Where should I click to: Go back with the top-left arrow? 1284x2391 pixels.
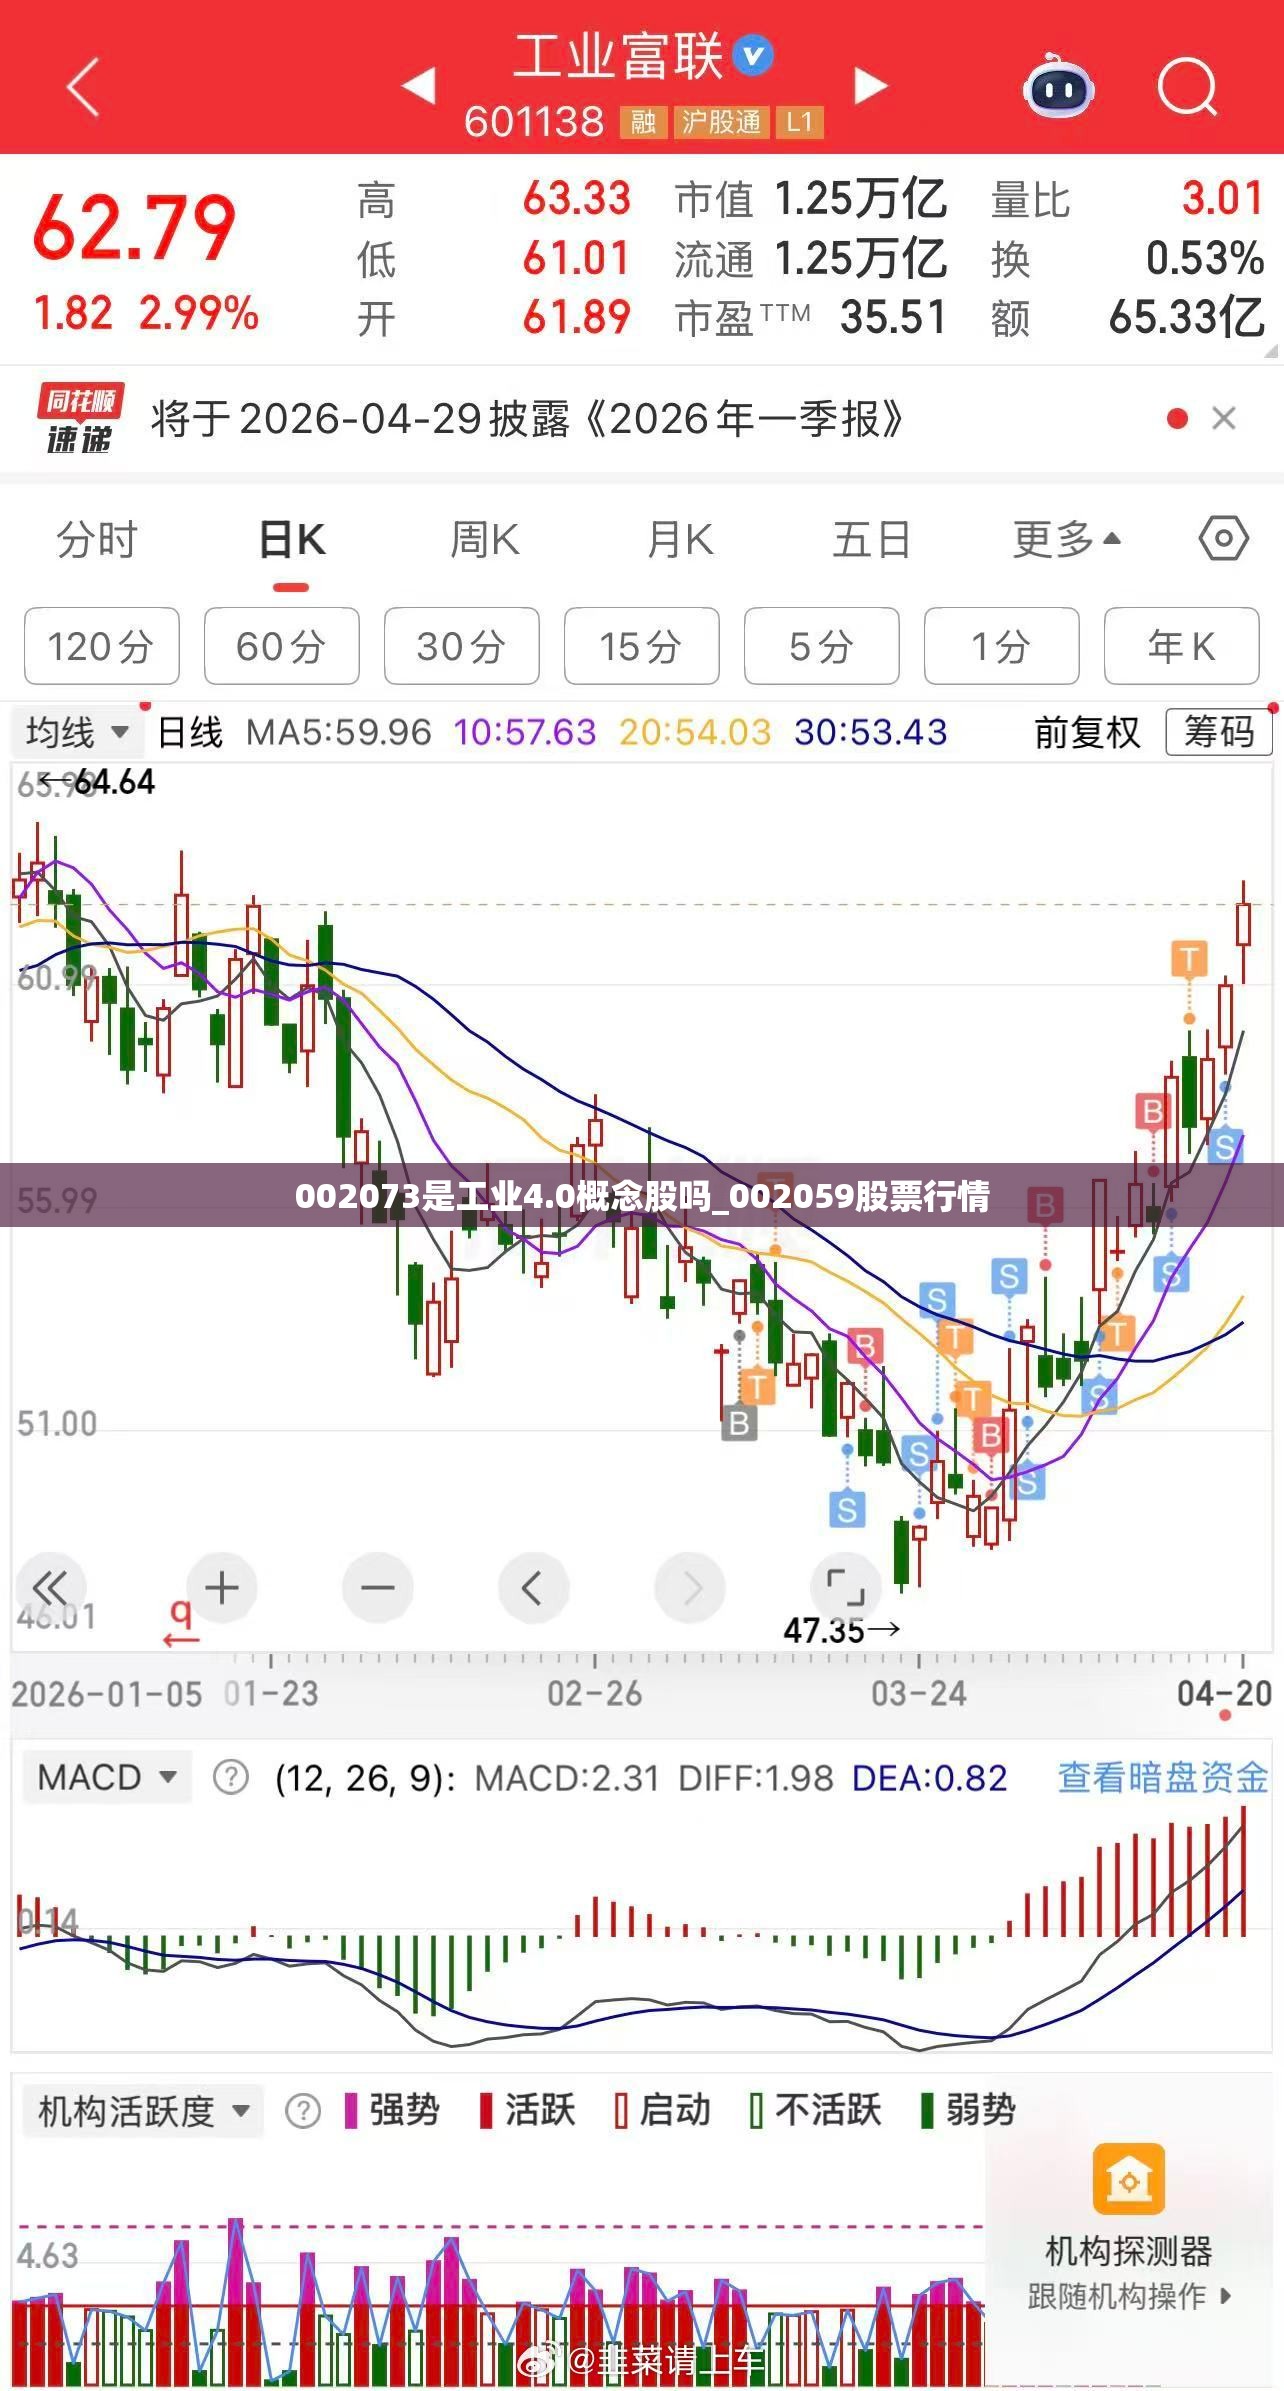pos(83,87)
